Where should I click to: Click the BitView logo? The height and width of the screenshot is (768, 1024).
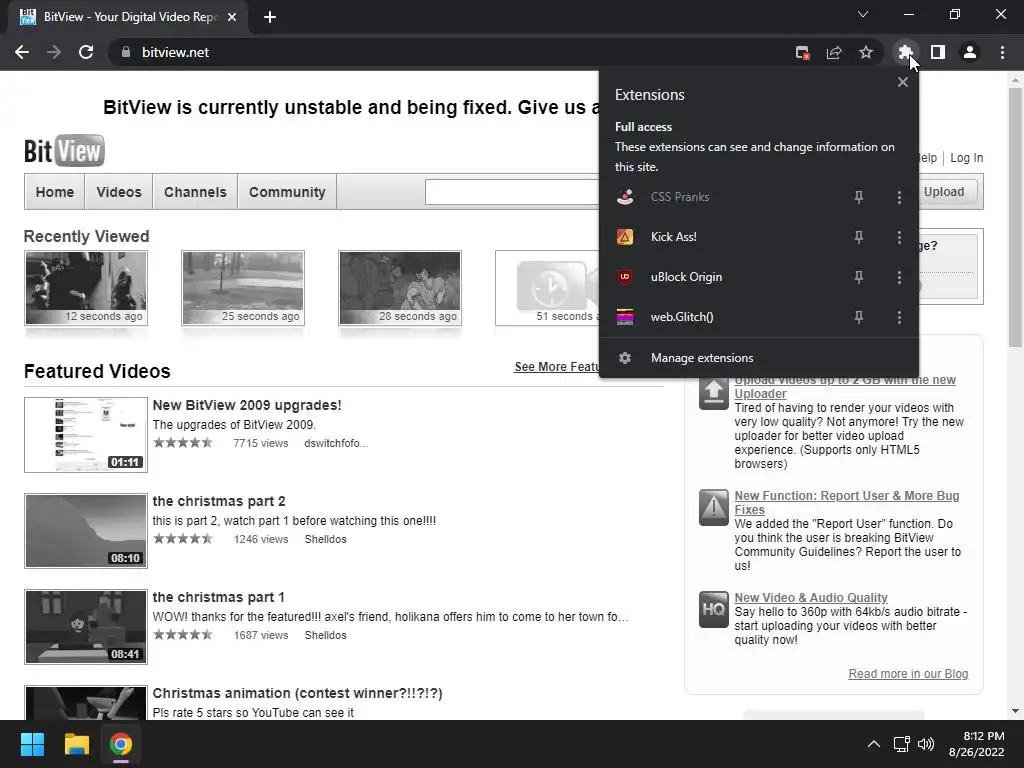coord(64,151)
